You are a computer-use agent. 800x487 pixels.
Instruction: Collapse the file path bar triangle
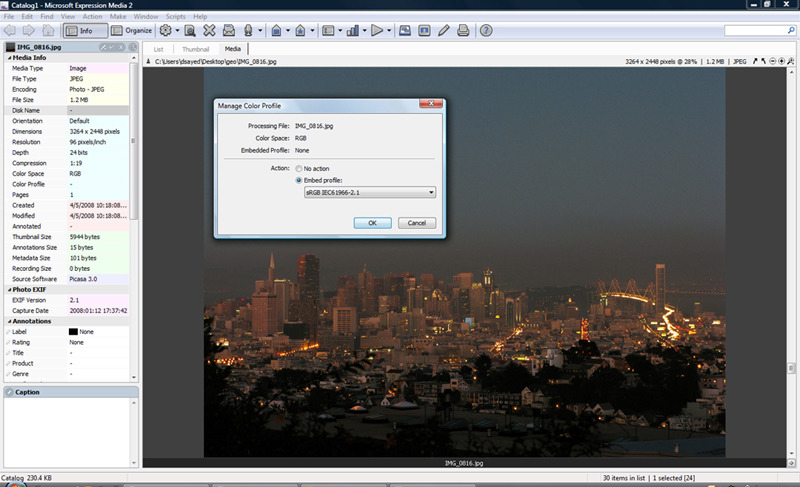pyautogui.click(x=148, y=61)
